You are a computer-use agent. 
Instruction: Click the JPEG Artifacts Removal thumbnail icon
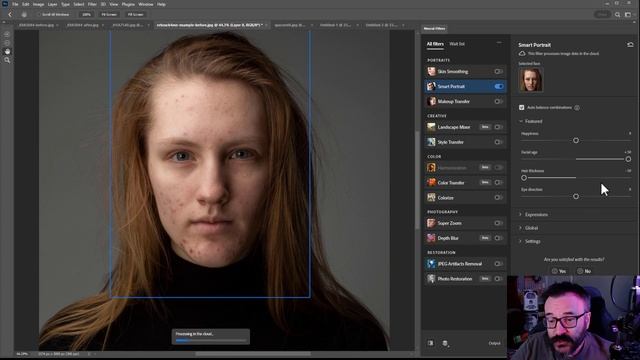tap(431, 264)
